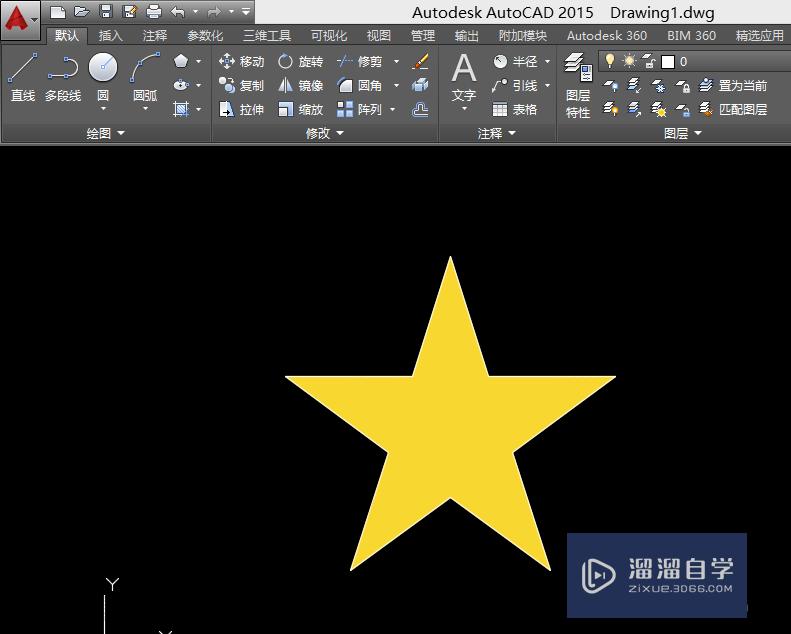The width and height of the screenshot is (791, 634).
Task: Open the Trim tool dropdown arrow
Action: (x=397, y=62)
